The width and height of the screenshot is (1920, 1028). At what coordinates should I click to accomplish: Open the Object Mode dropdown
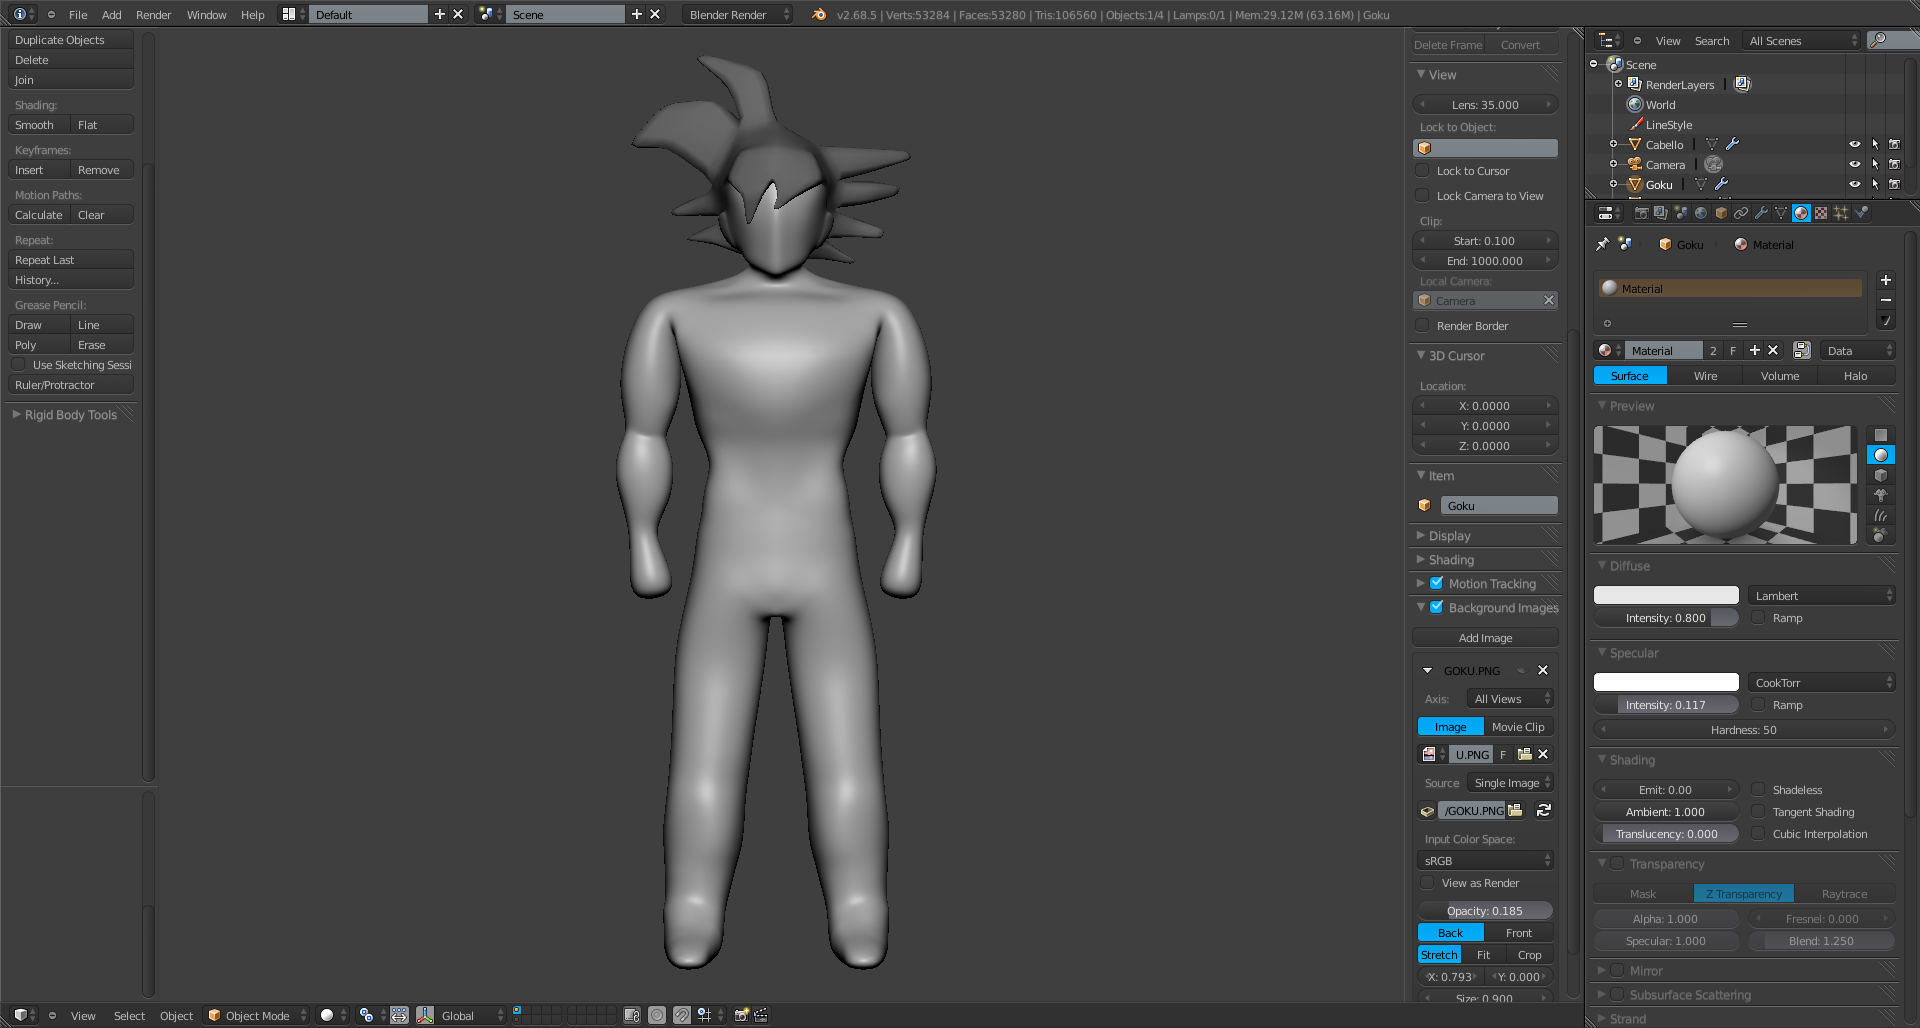[x=257, y=1016]
